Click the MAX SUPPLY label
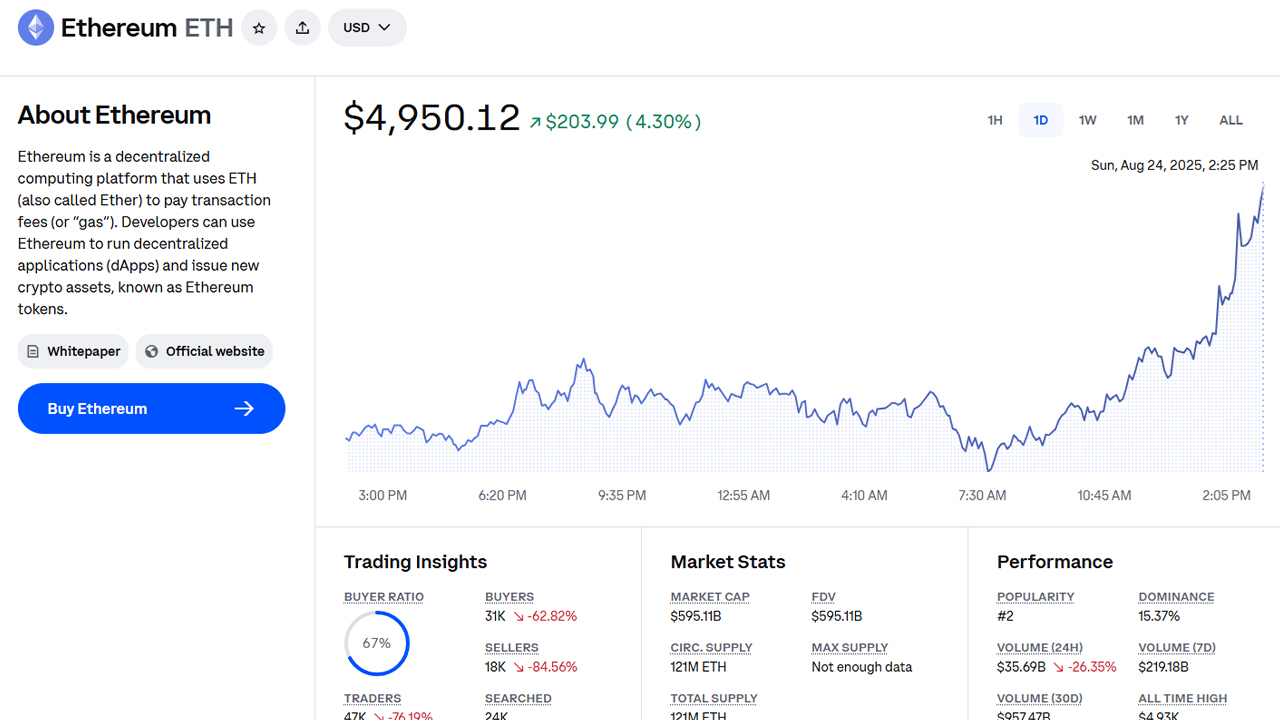The image size is (1280, 720). (x=850, y=648)
